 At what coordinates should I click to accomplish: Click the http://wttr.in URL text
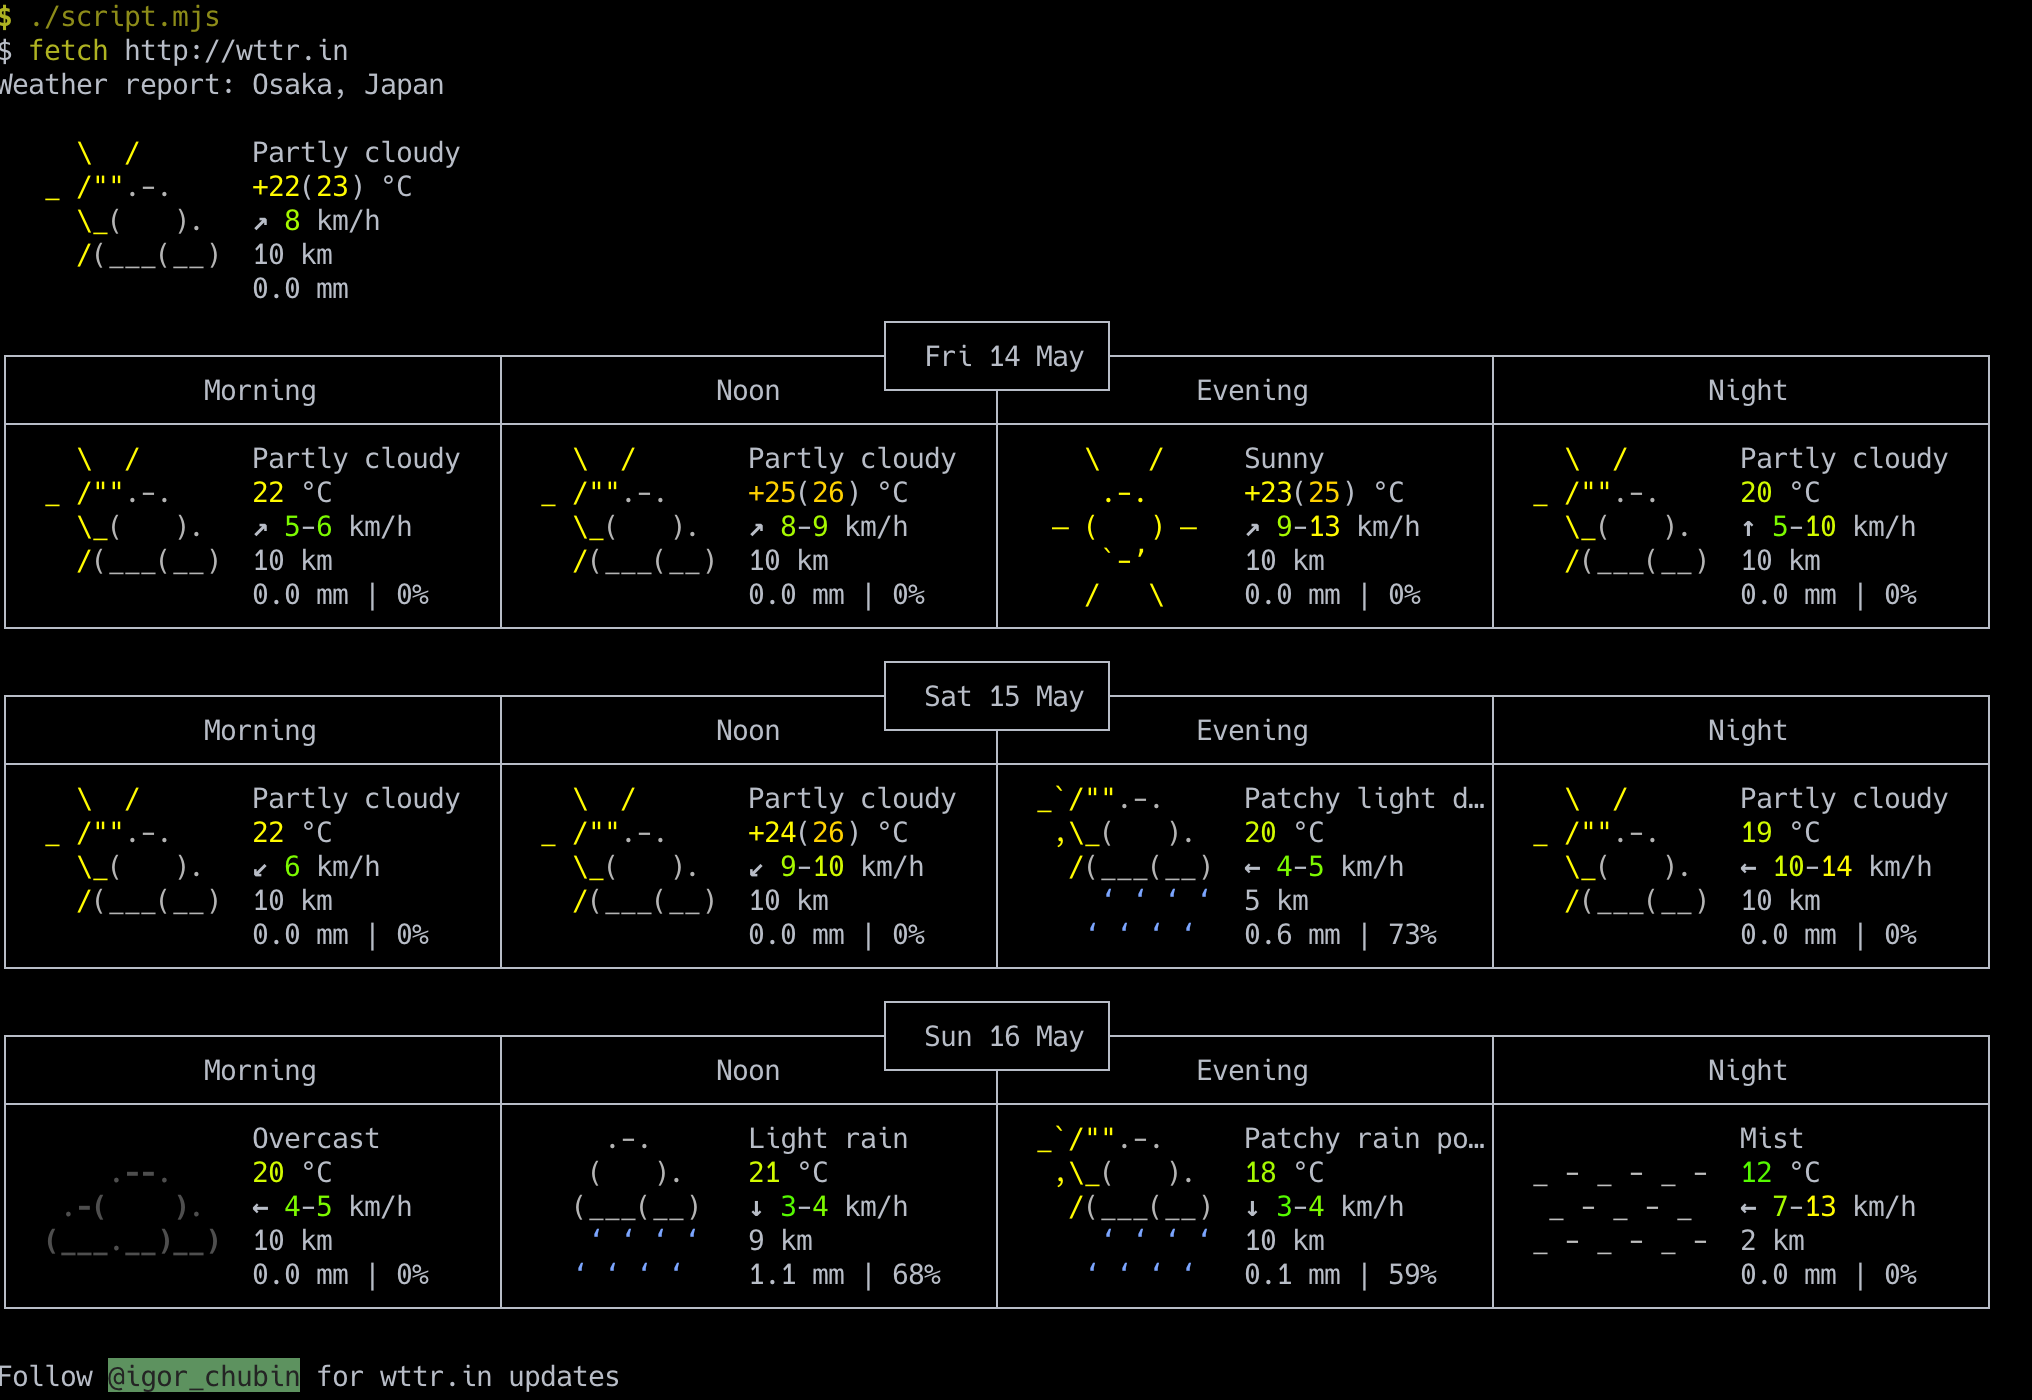tap(236, 50)
